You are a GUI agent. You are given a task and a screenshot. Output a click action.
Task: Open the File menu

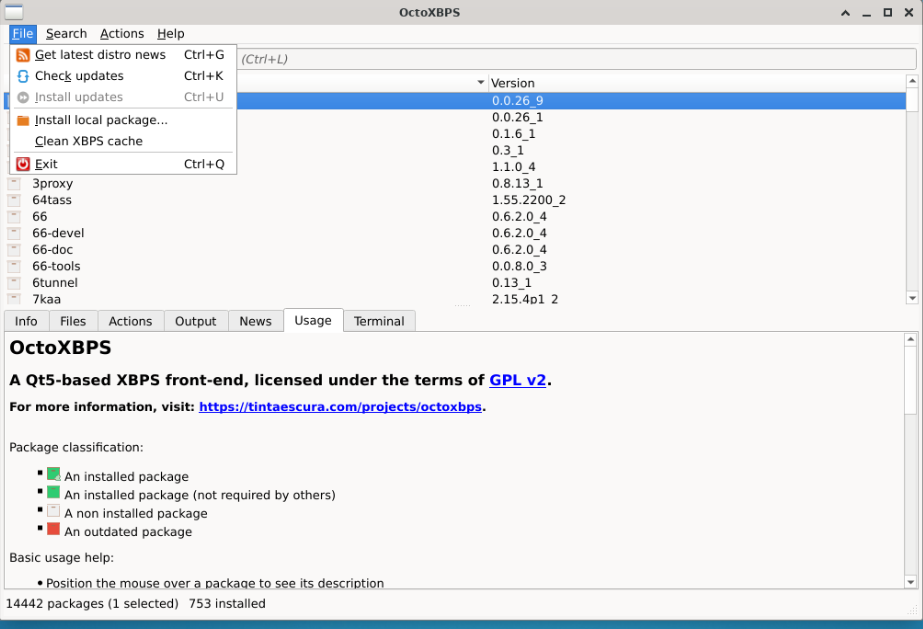point(23,34)
